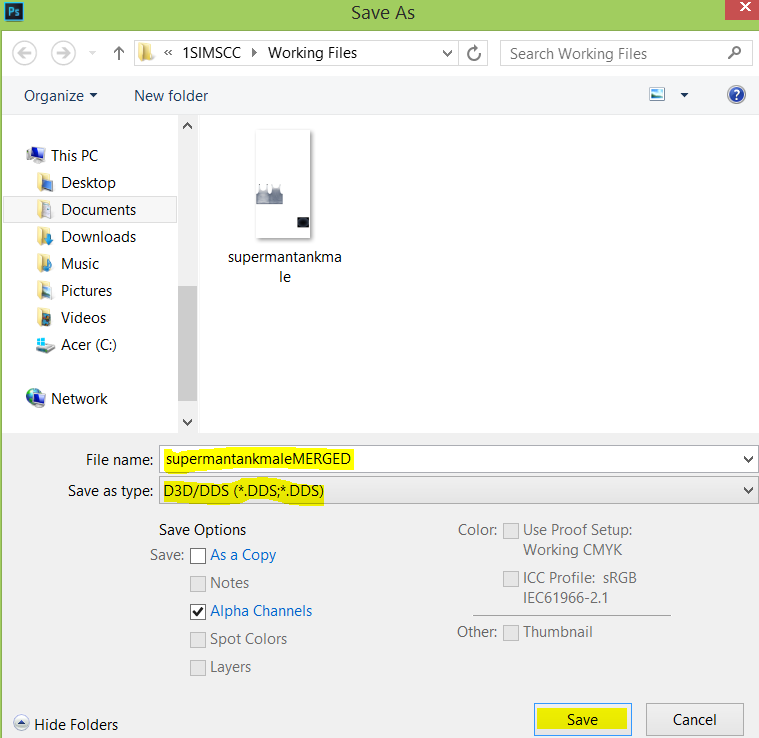Click the Back navigation arrow

coord(25,53)
